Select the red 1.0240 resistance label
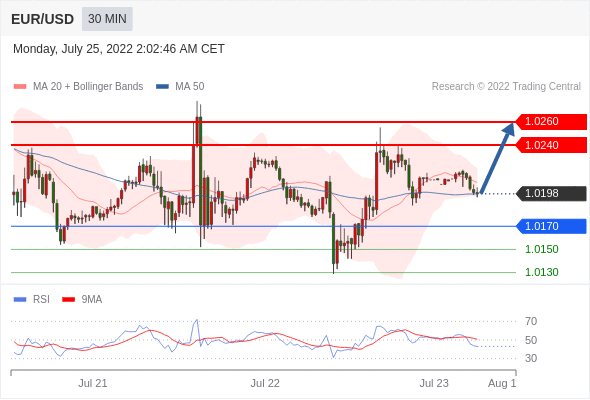 click(551, 145)
